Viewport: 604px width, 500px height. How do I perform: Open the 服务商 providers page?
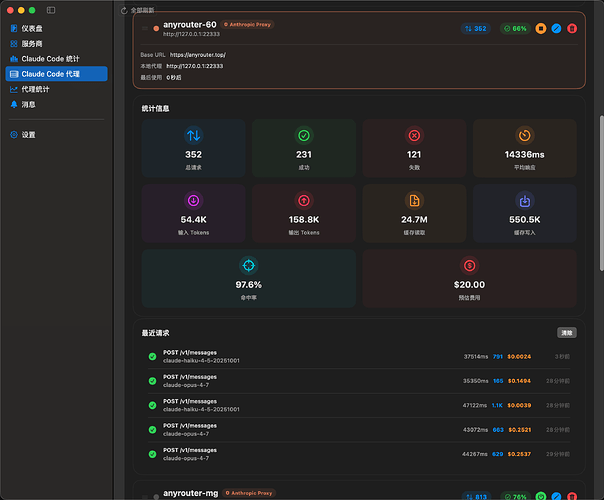pos(56,44)
